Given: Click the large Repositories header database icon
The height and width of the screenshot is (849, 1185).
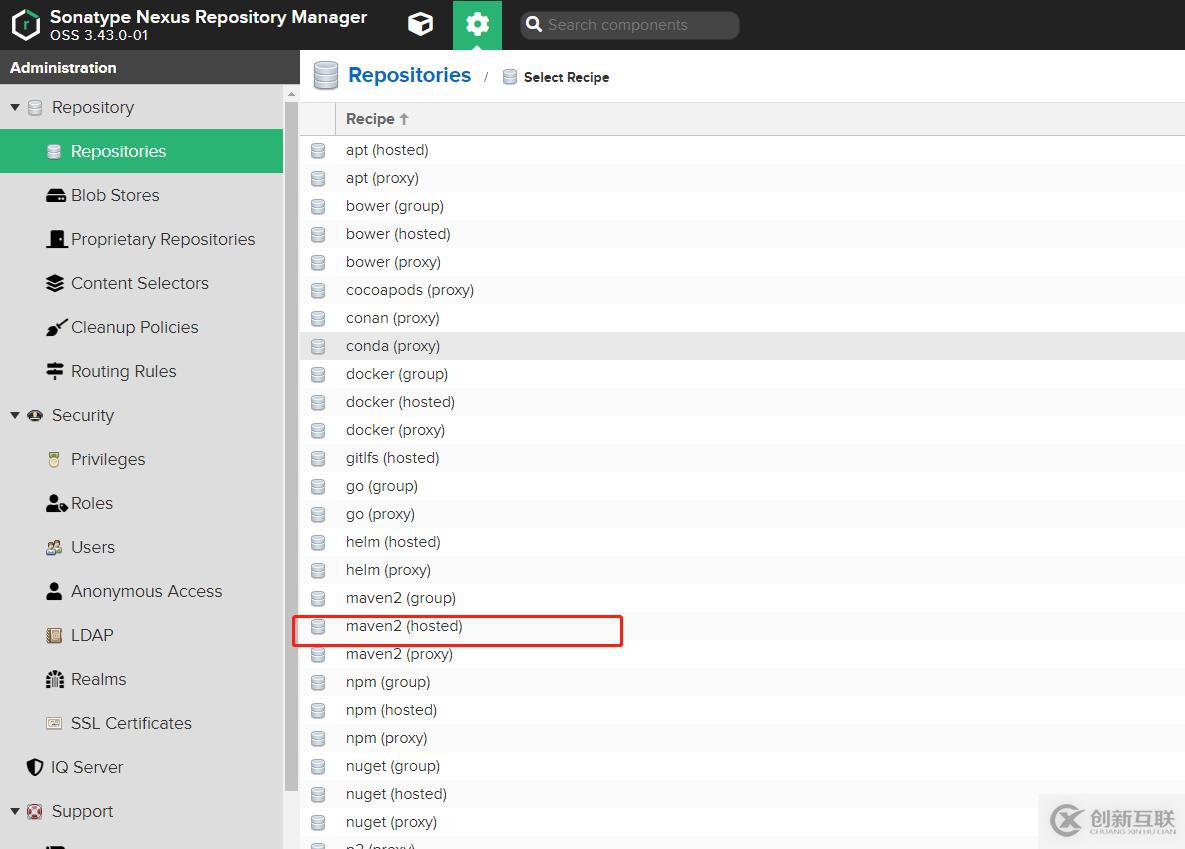Looking at the screenshot, I should tap(326, 76).
